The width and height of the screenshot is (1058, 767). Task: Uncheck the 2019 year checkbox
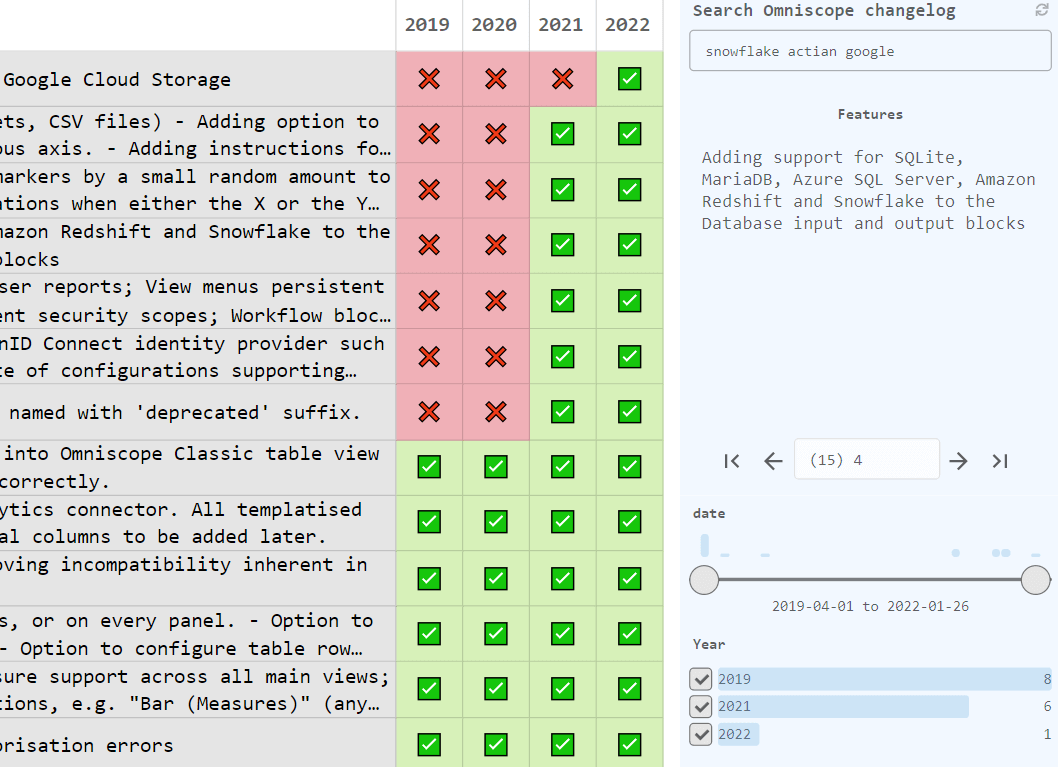[701, 679]
